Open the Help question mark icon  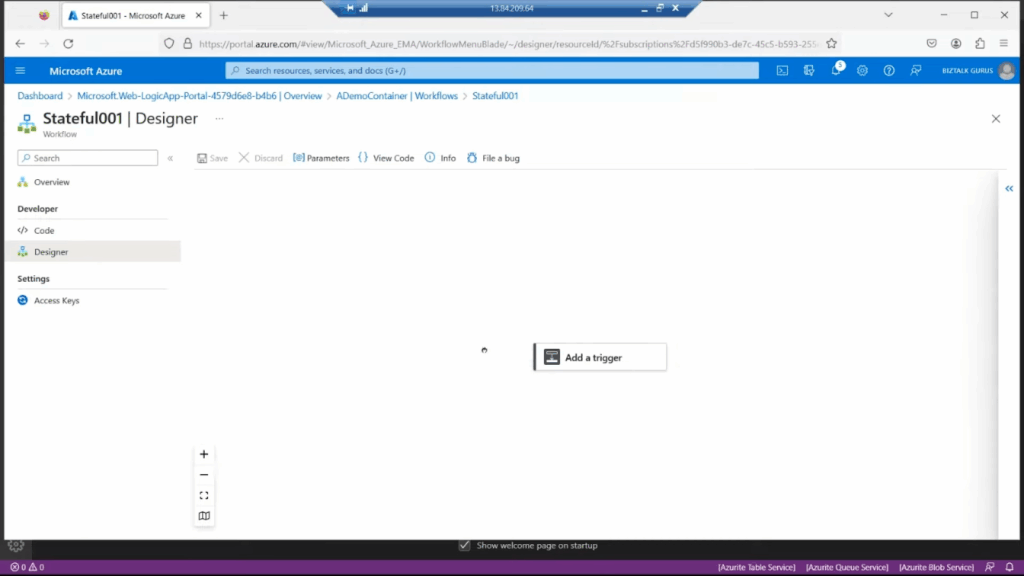889,71
